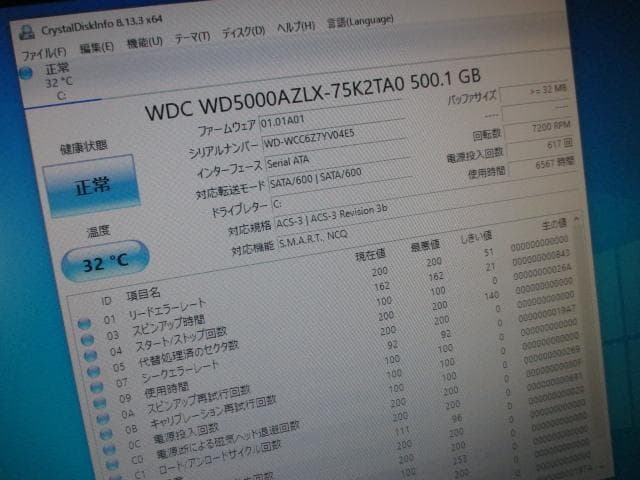Select the C: drive status circle icon
640x480 pixels.
(x=26, y=73)
